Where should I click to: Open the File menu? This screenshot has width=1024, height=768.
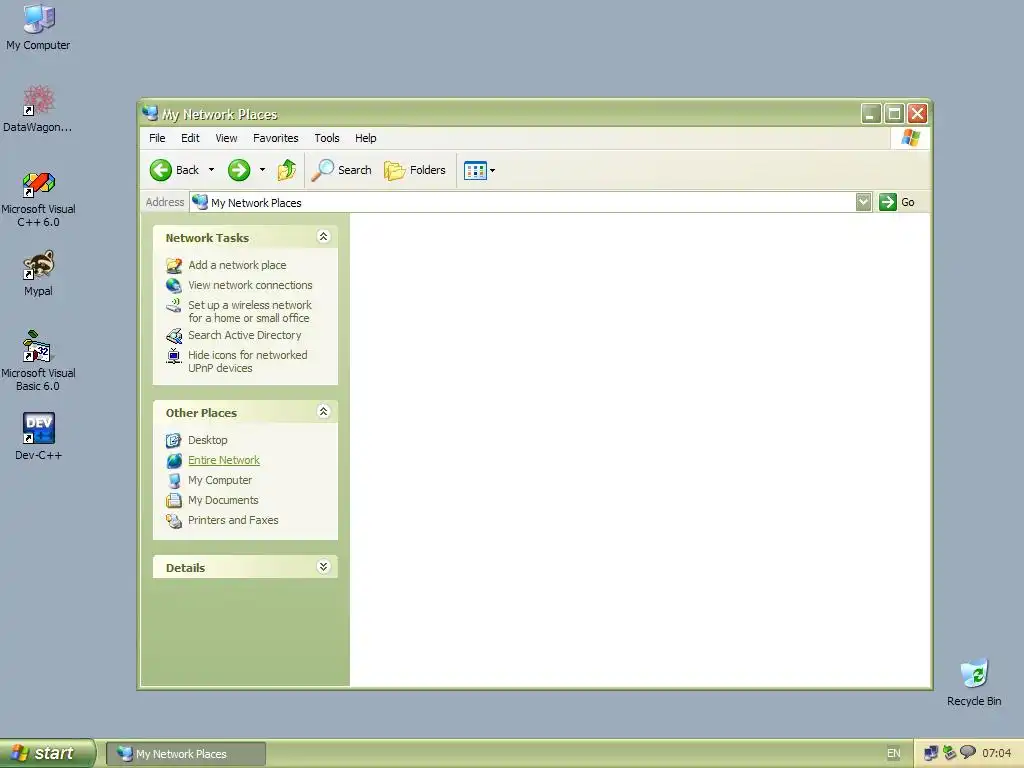click(x=157, y=138)
